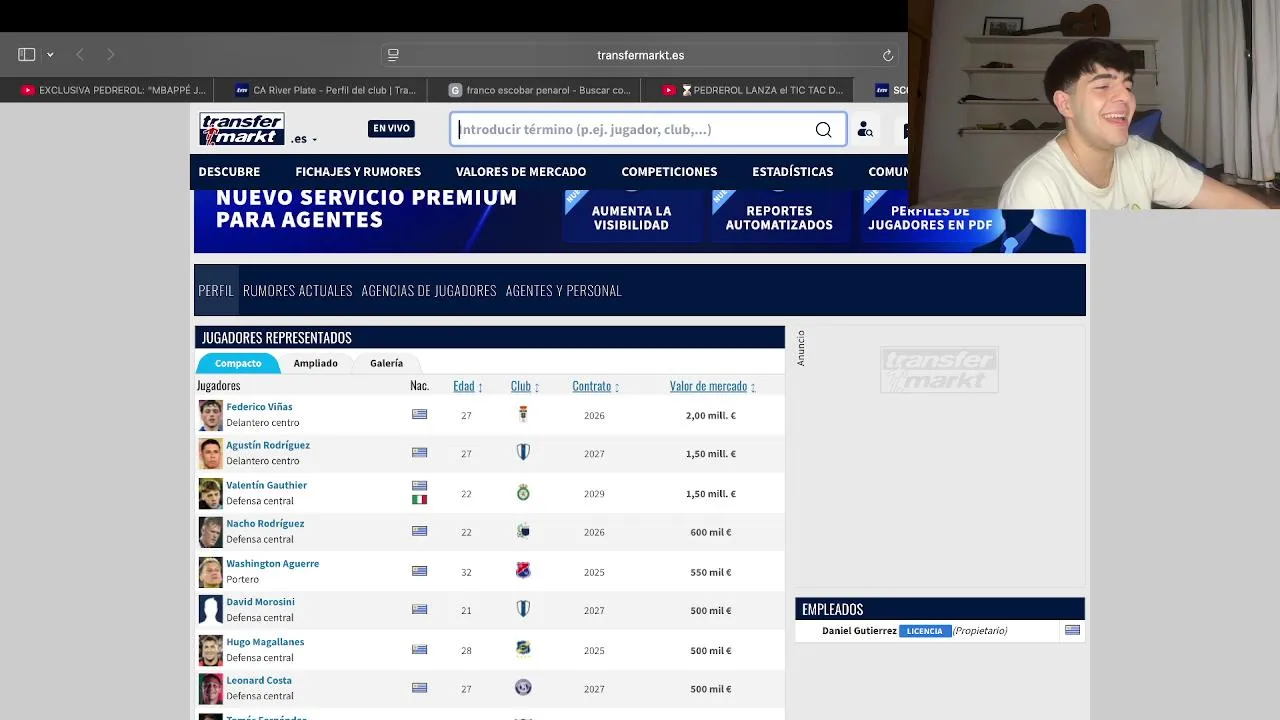This screenshot has height=720, width=1280.
Task: Go back with the browser back arrow
Action: pos(80,54)
